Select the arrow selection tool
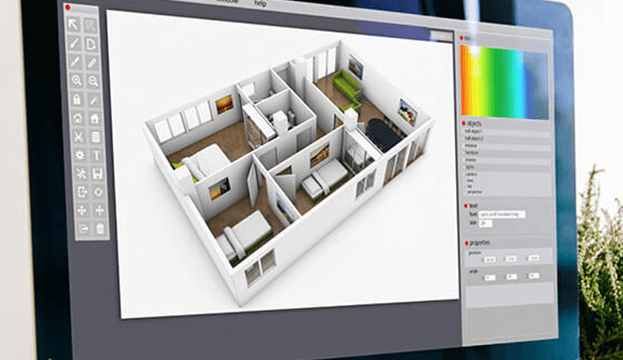The image size is (623, 360). [74, 24]
